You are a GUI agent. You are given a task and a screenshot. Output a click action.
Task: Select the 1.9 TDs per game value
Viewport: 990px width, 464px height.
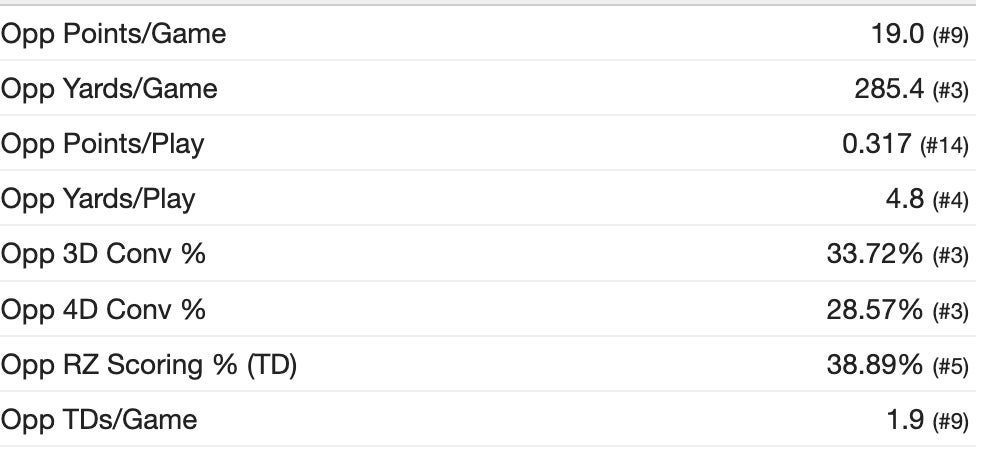tap(906, 420)
